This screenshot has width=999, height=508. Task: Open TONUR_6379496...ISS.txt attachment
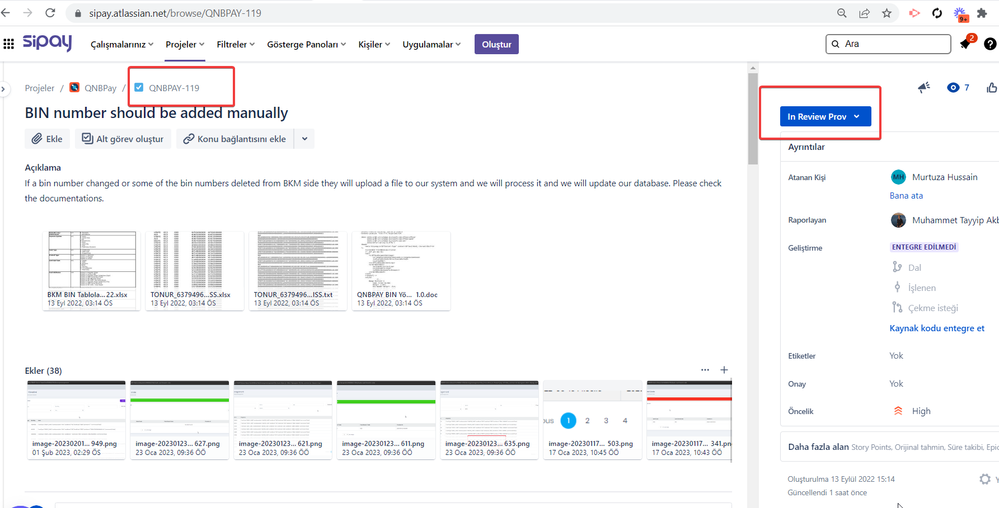[x=298, y=271]
